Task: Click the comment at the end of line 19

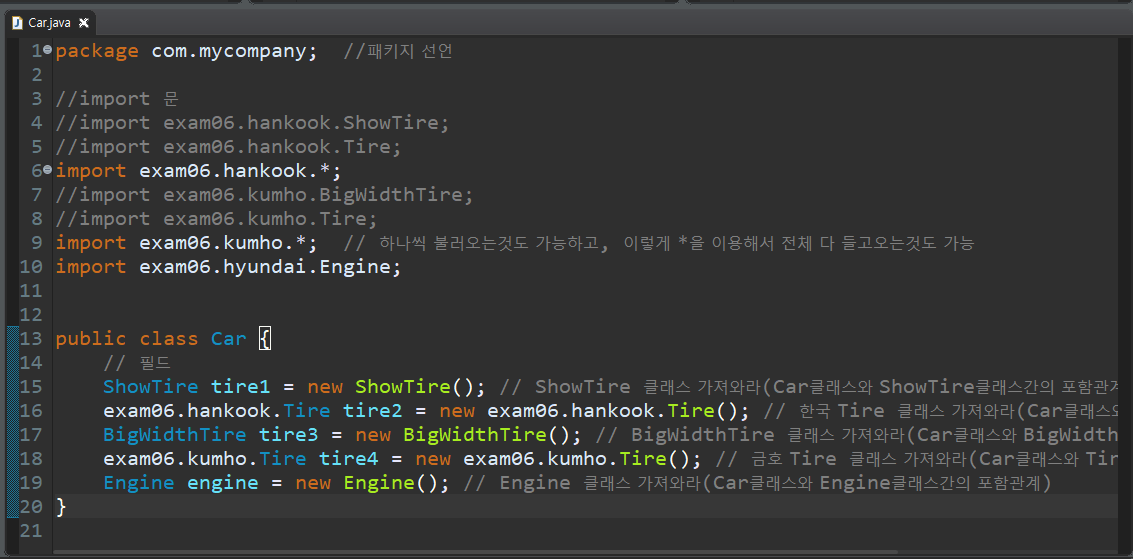Action: tap(757, 482)
